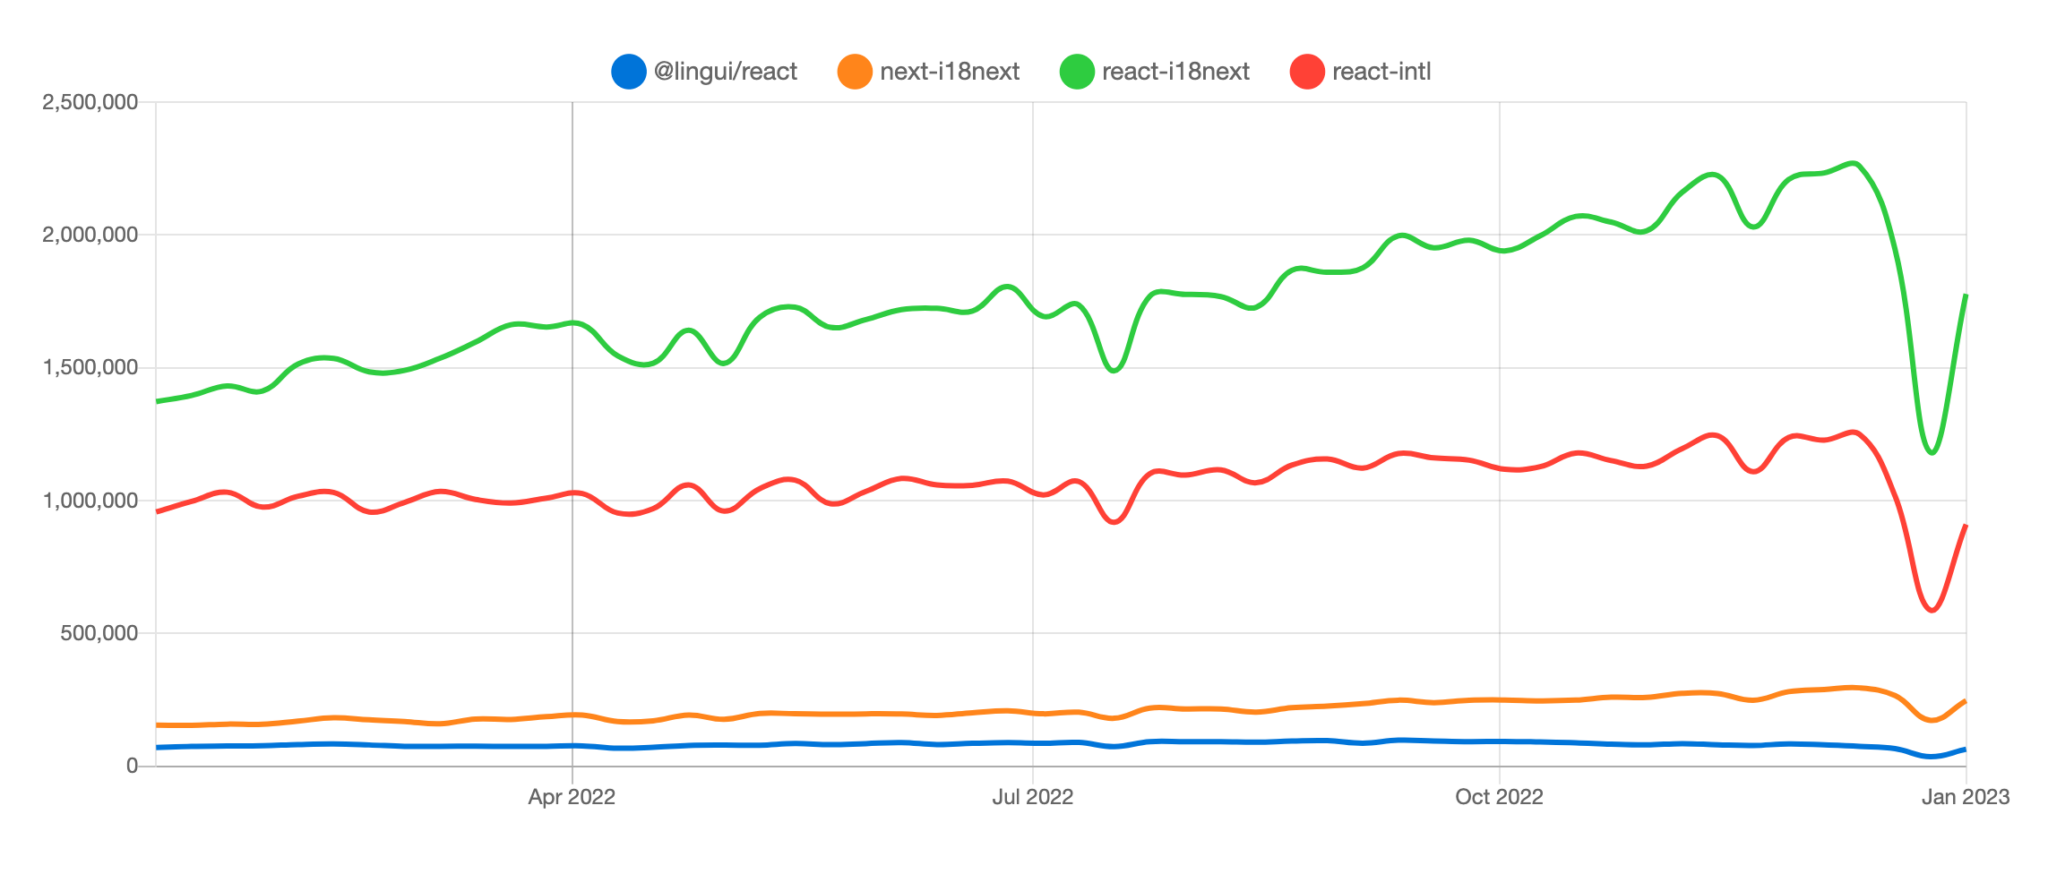The image size is (2048, 874).
Task: Click the 2,000,000 y-axis label
Action: tap(90, 235)
